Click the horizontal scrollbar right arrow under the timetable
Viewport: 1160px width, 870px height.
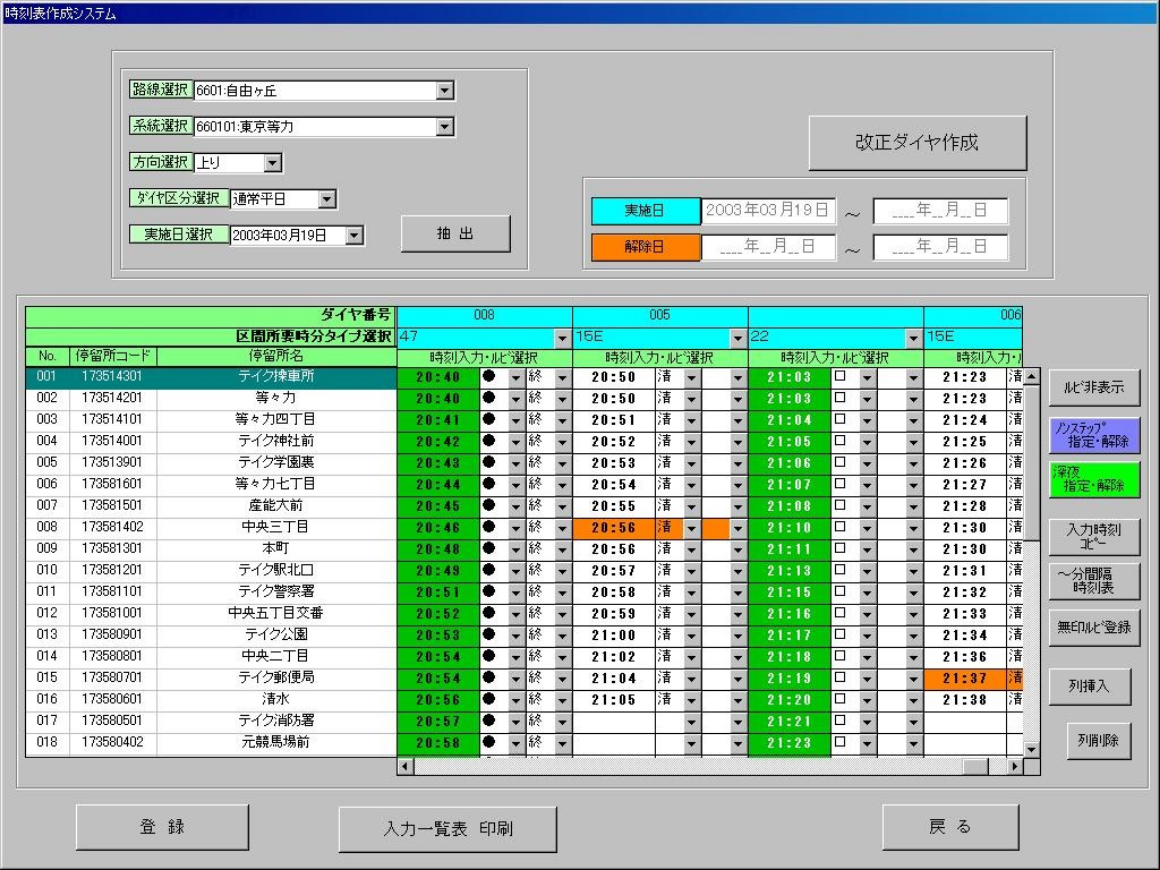1015,766
